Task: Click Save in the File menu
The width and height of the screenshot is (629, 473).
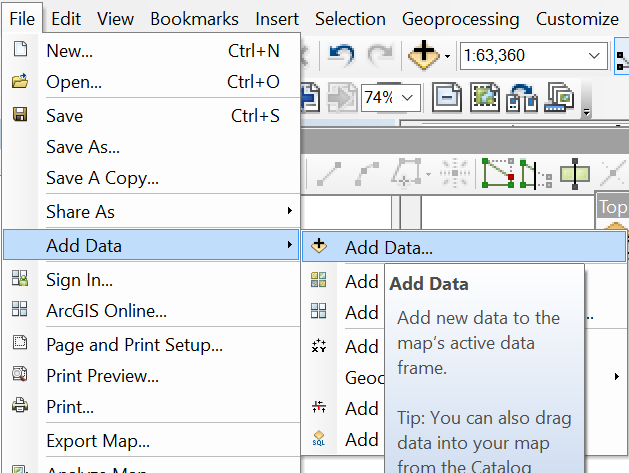Action: pyautogui.click(x=152, y=116)
